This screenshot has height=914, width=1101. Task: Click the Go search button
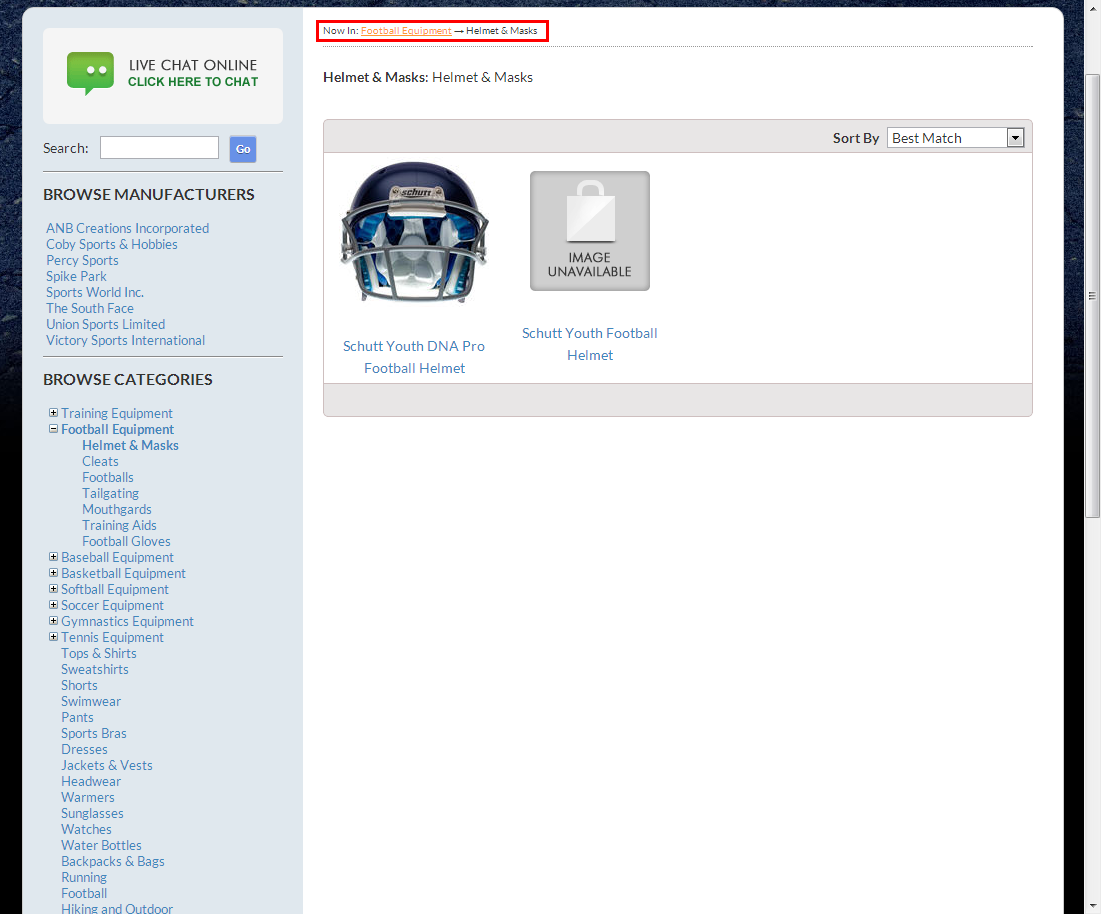coord(243,149)
